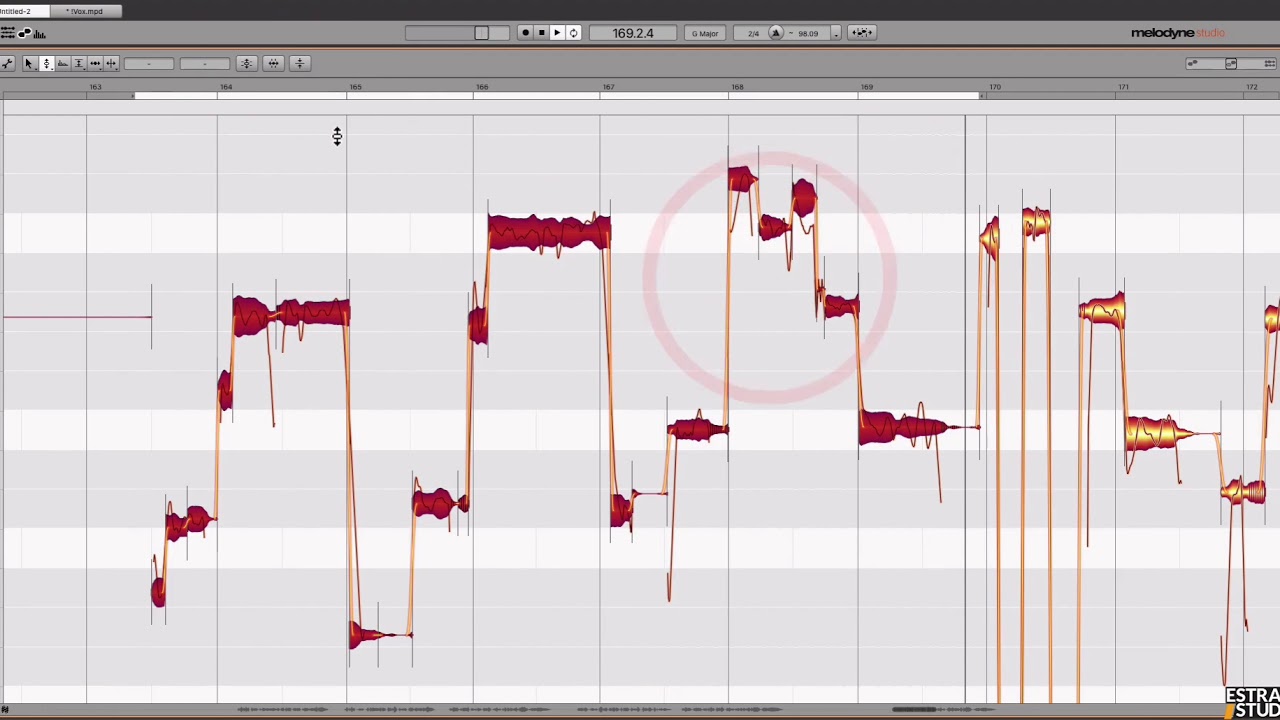Screen dimensions: 1280x720
Task: Click the horizontal scrollbar thumb
Action: pos(914,709)
